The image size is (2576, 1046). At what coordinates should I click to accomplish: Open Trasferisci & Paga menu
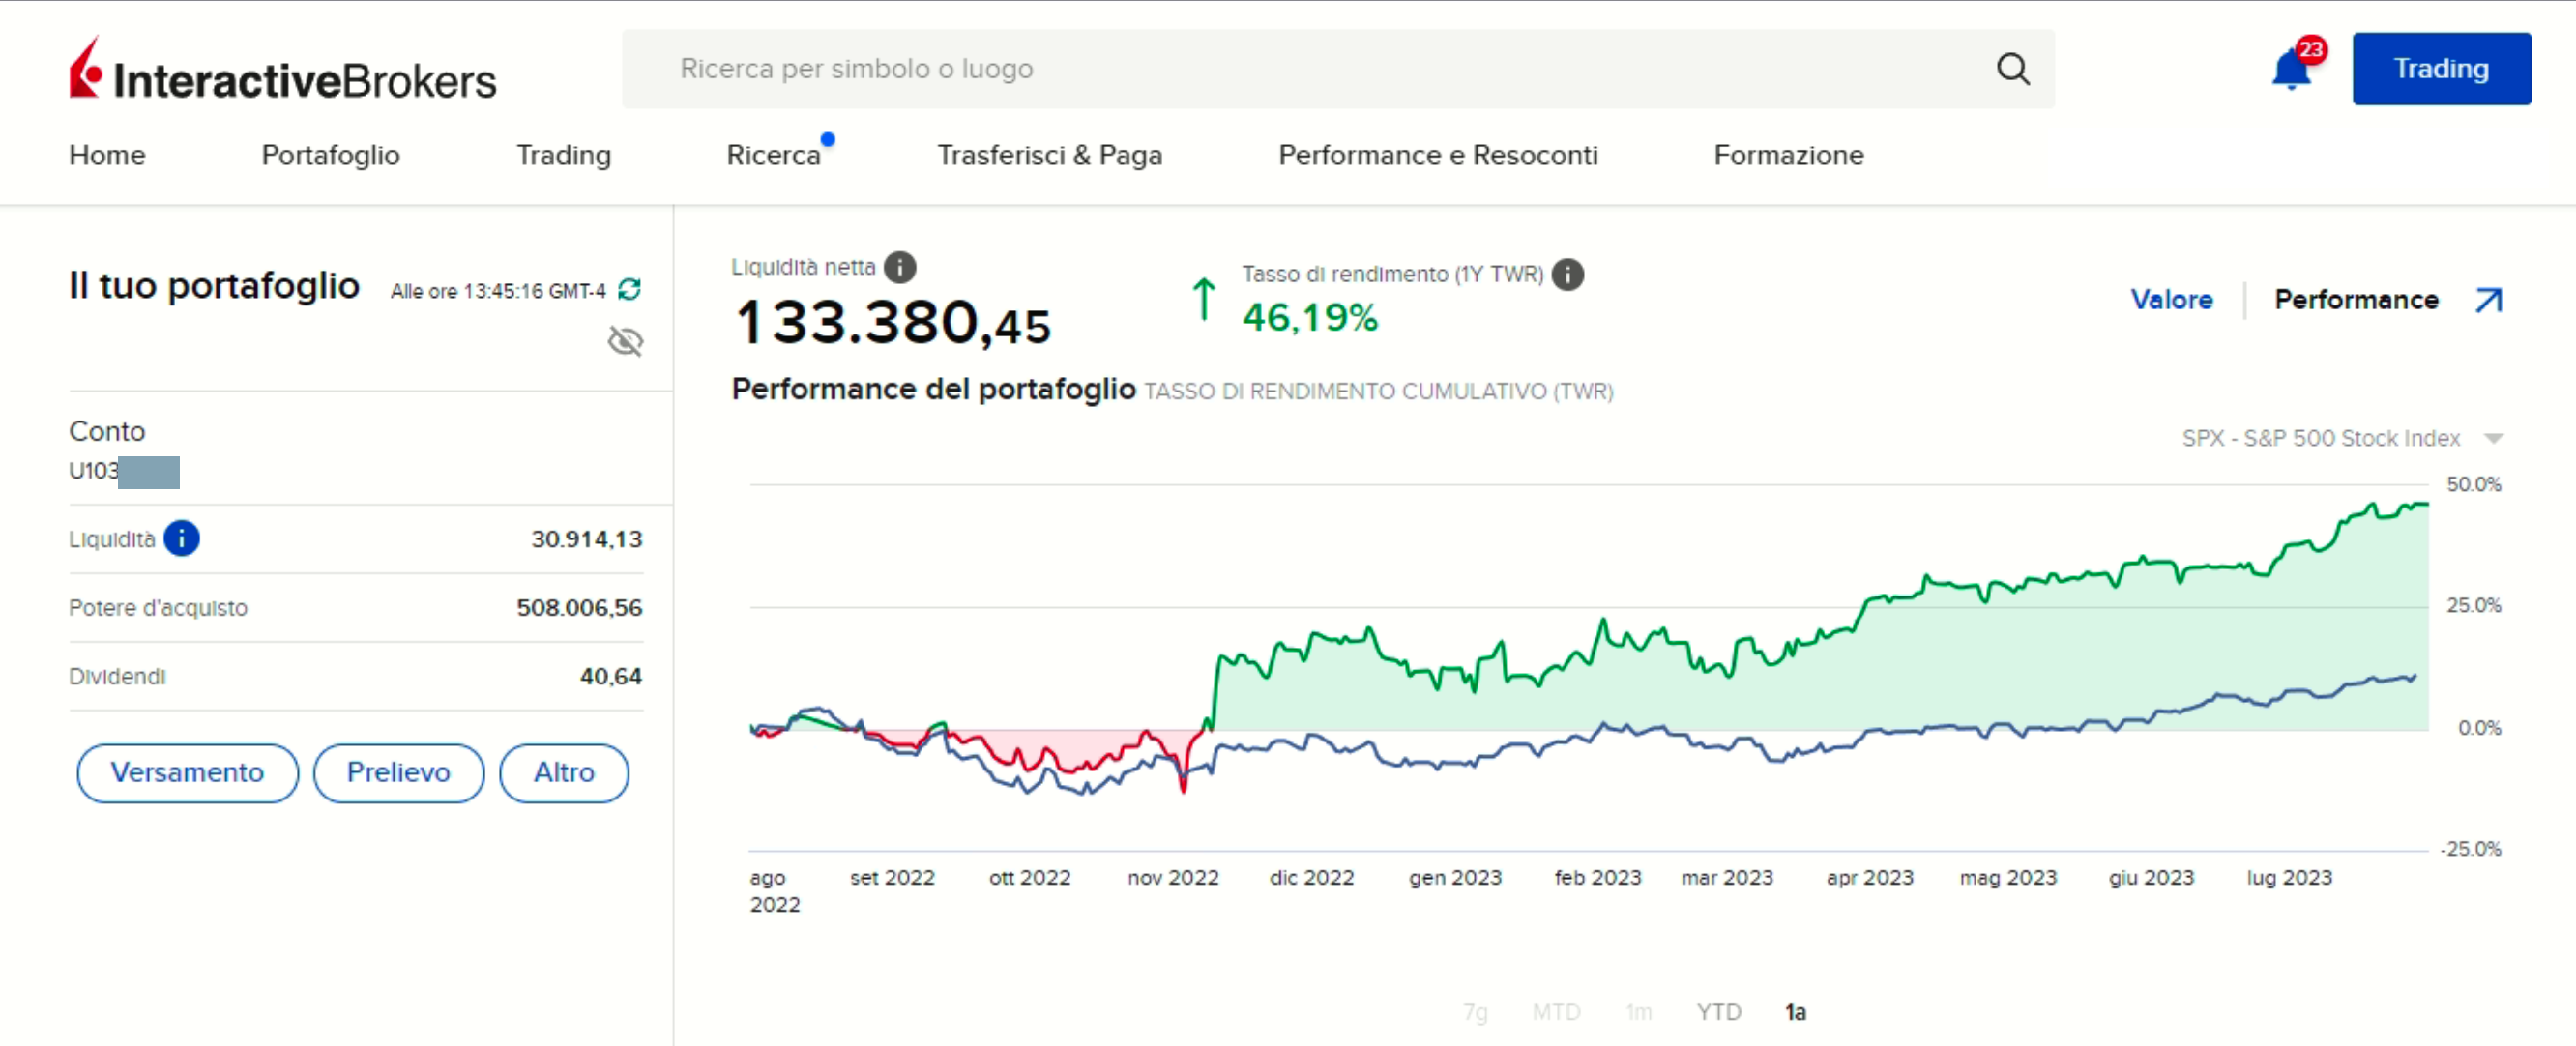coord(1050,155)
